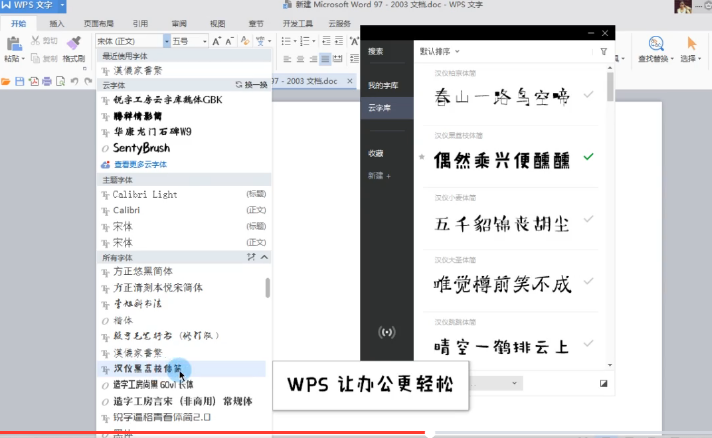The width and height of the screenshot is (712, 438).
Task: Increase font size with the A+ icon
Action: click(x=217, y=41)
